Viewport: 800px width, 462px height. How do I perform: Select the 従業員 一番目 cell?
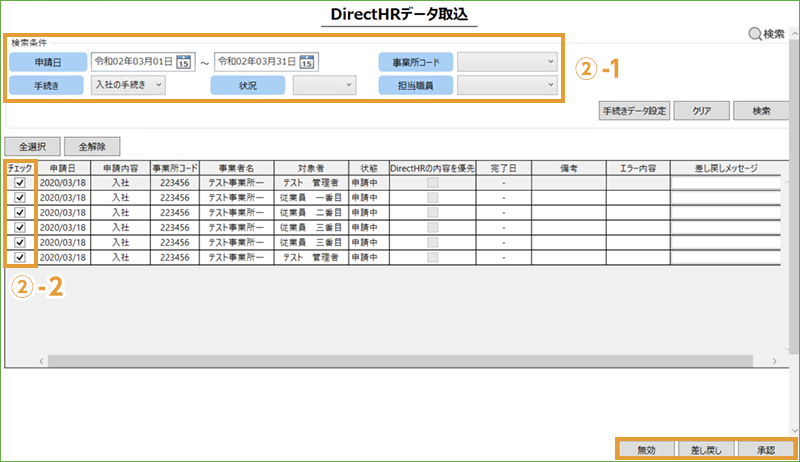point(311,197)
